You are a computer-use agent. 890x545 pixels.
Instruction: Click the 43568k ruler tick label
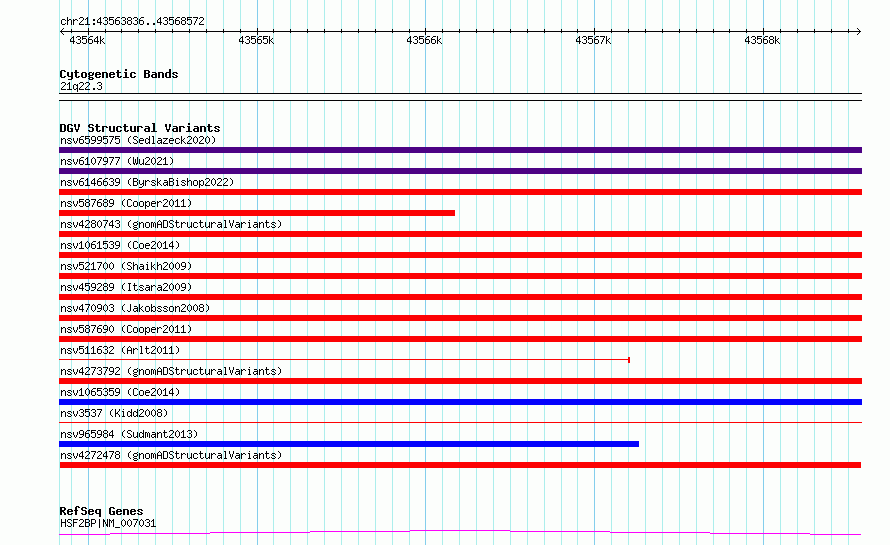[x=762, y=40]
